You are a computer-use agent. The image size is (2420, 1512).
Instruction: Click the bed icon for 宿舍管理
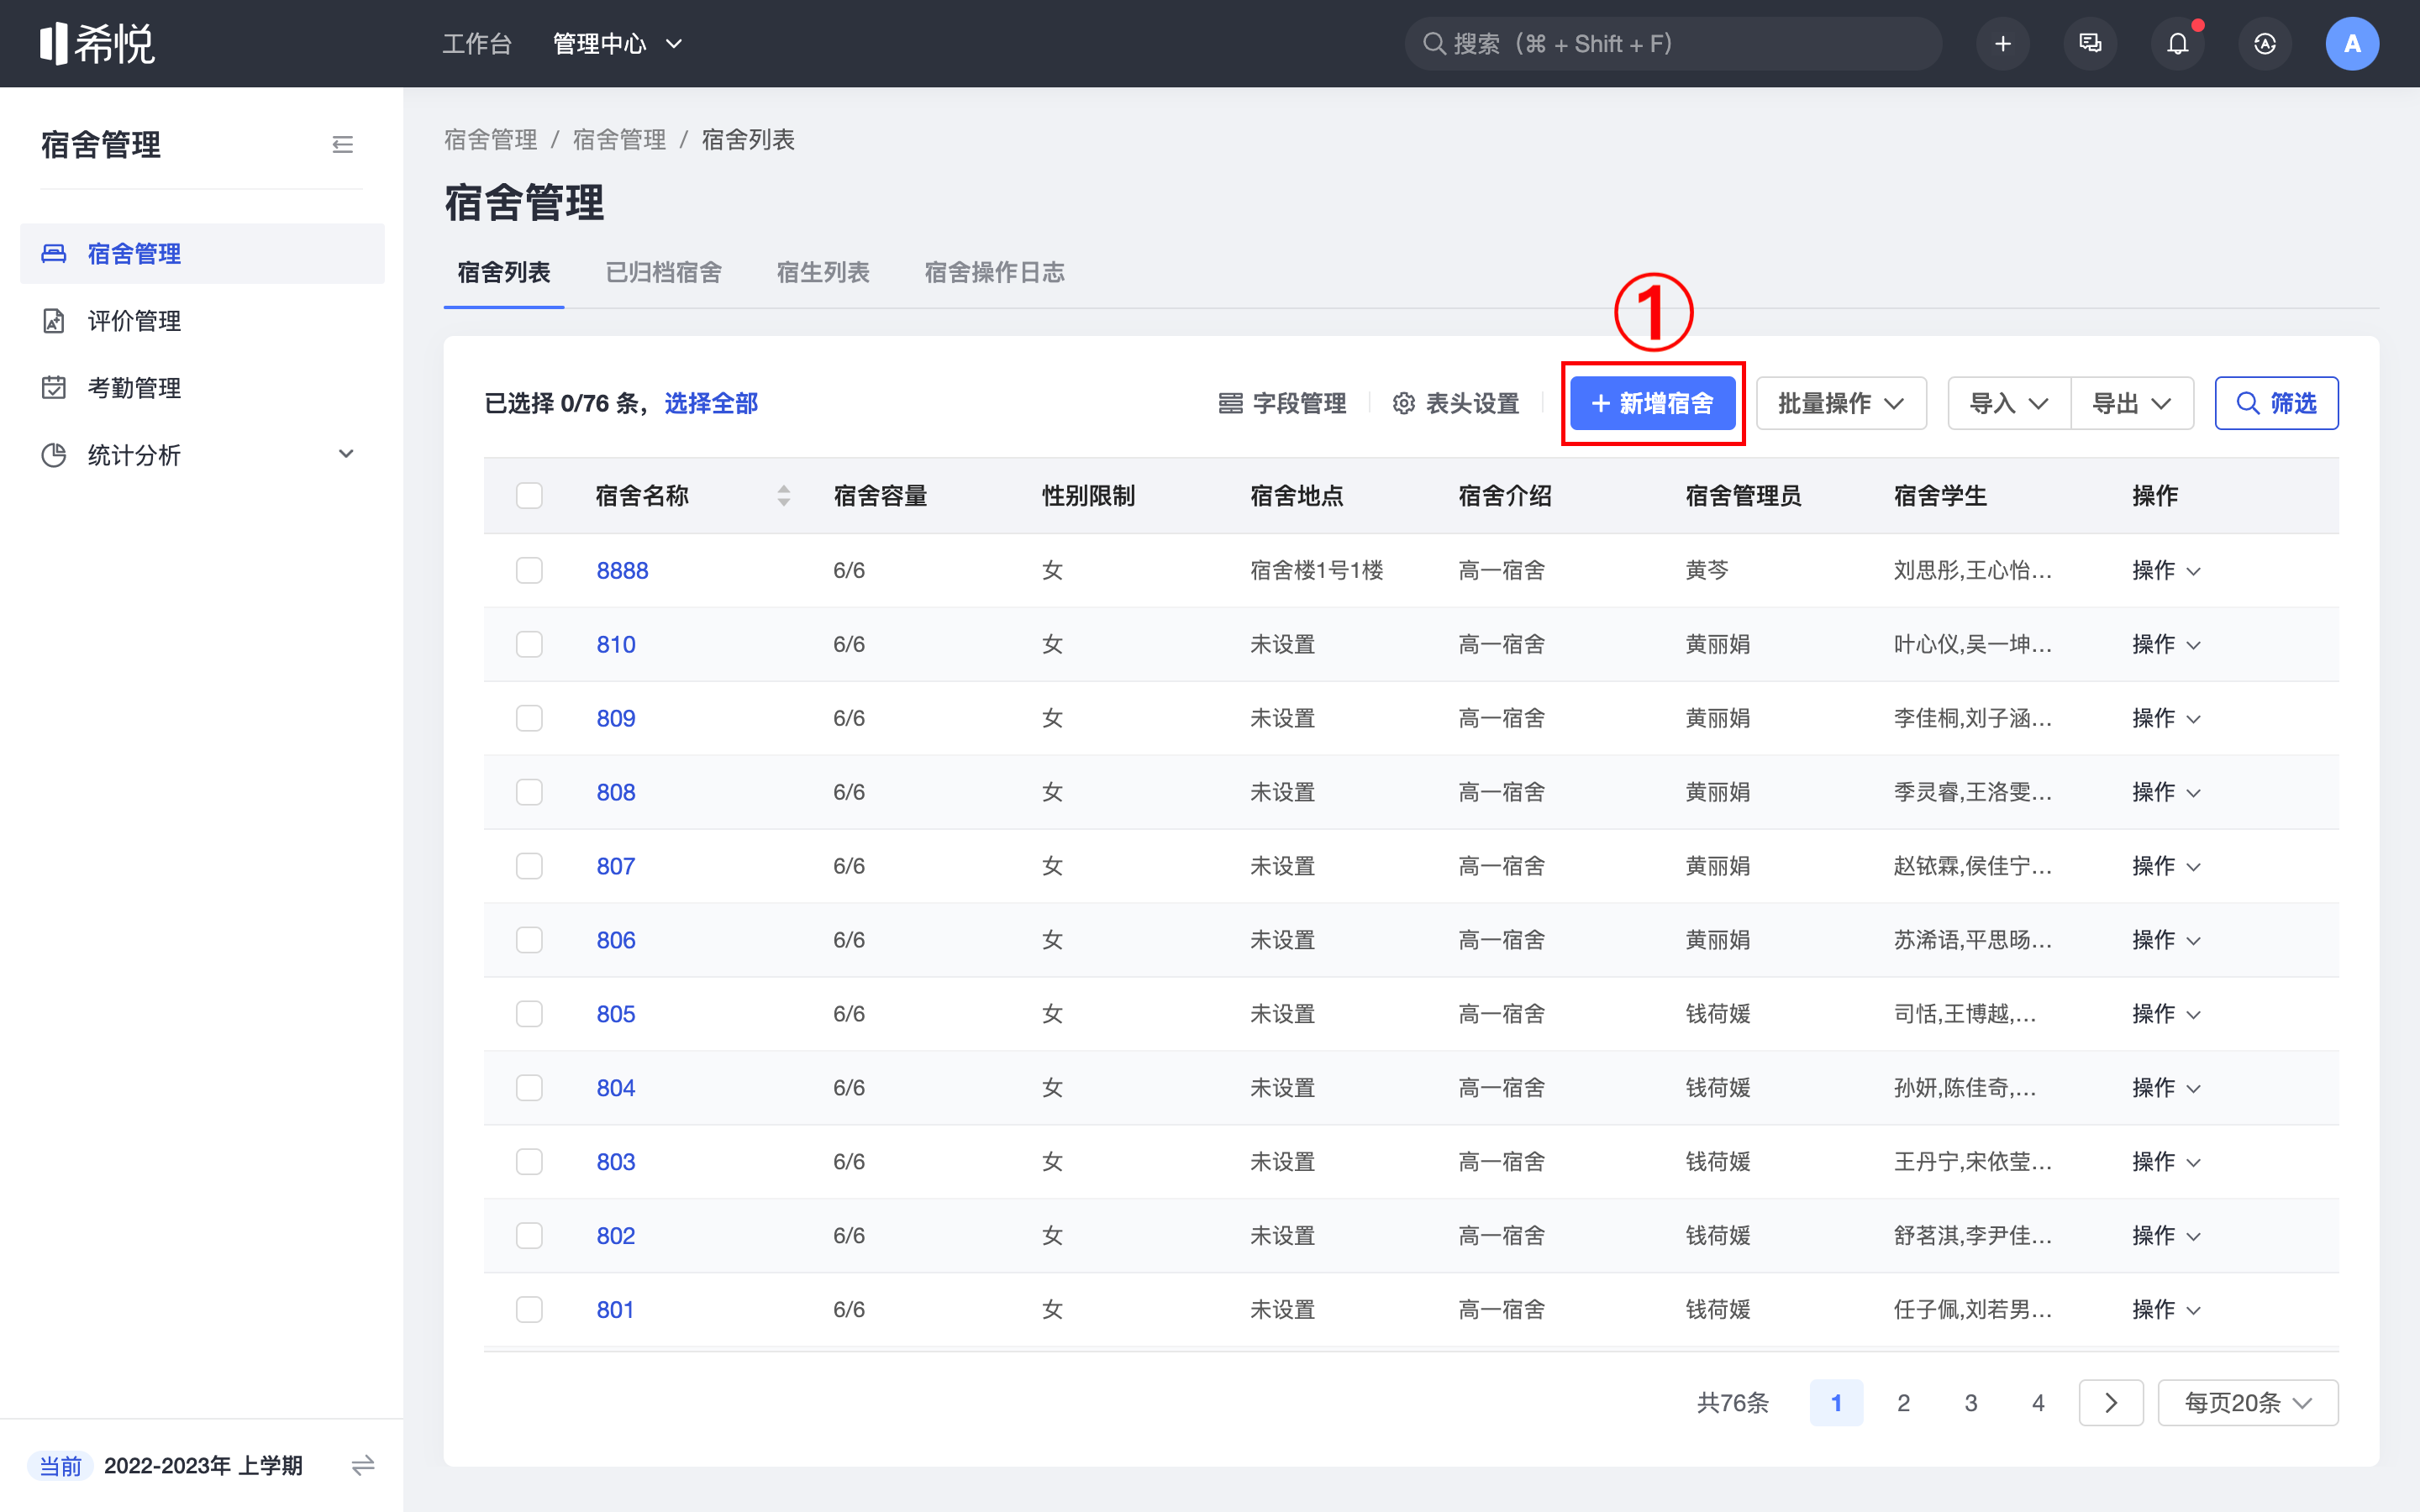(x=54, y=254)
